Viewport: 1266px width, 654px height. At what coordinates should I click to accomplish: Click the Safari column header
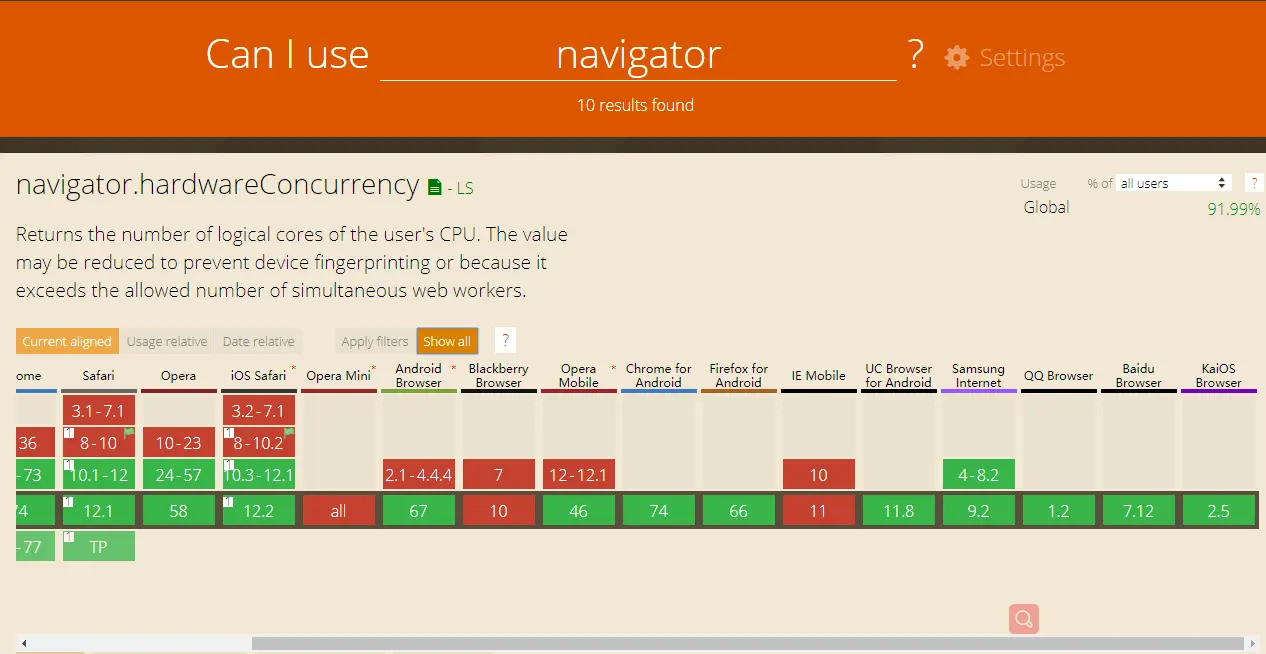point(99,376)
